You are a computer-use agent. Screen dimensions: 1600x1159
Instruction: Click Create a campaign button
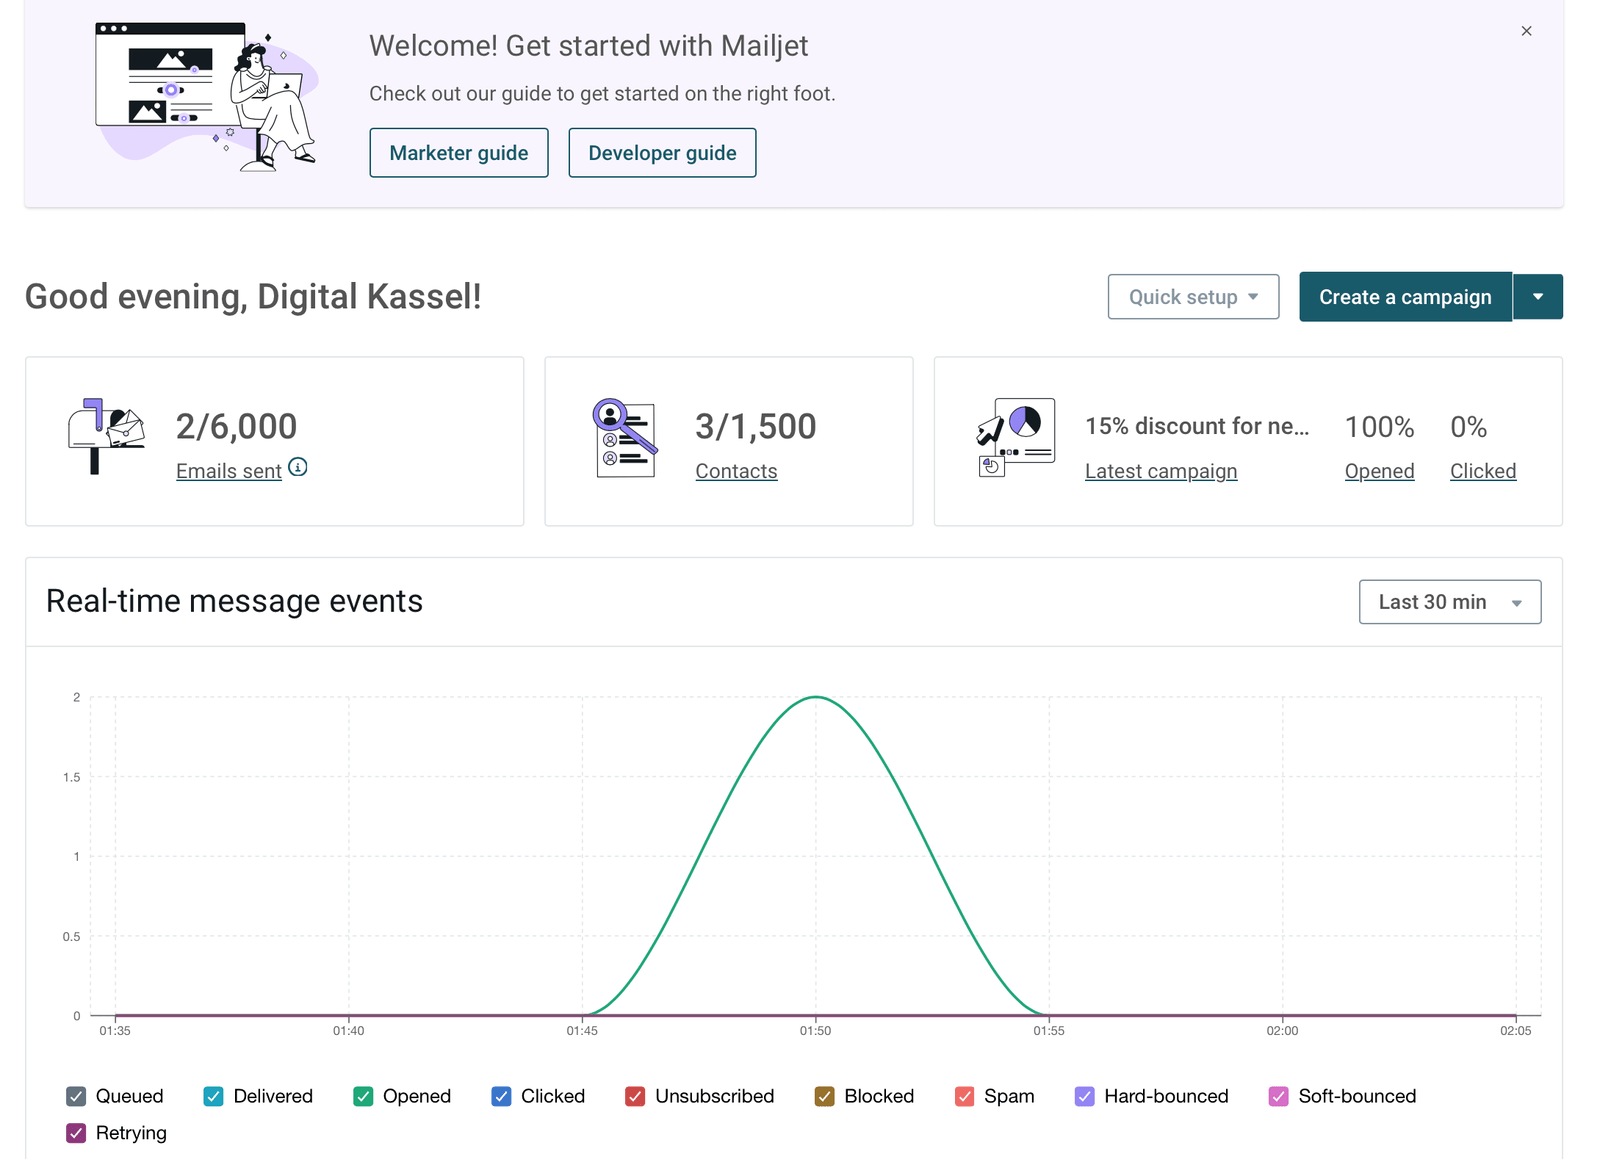1405,297
